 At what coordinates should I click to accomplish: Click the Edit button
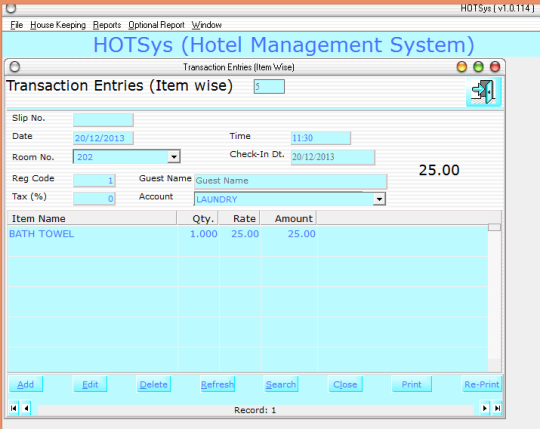coord(90,384)
